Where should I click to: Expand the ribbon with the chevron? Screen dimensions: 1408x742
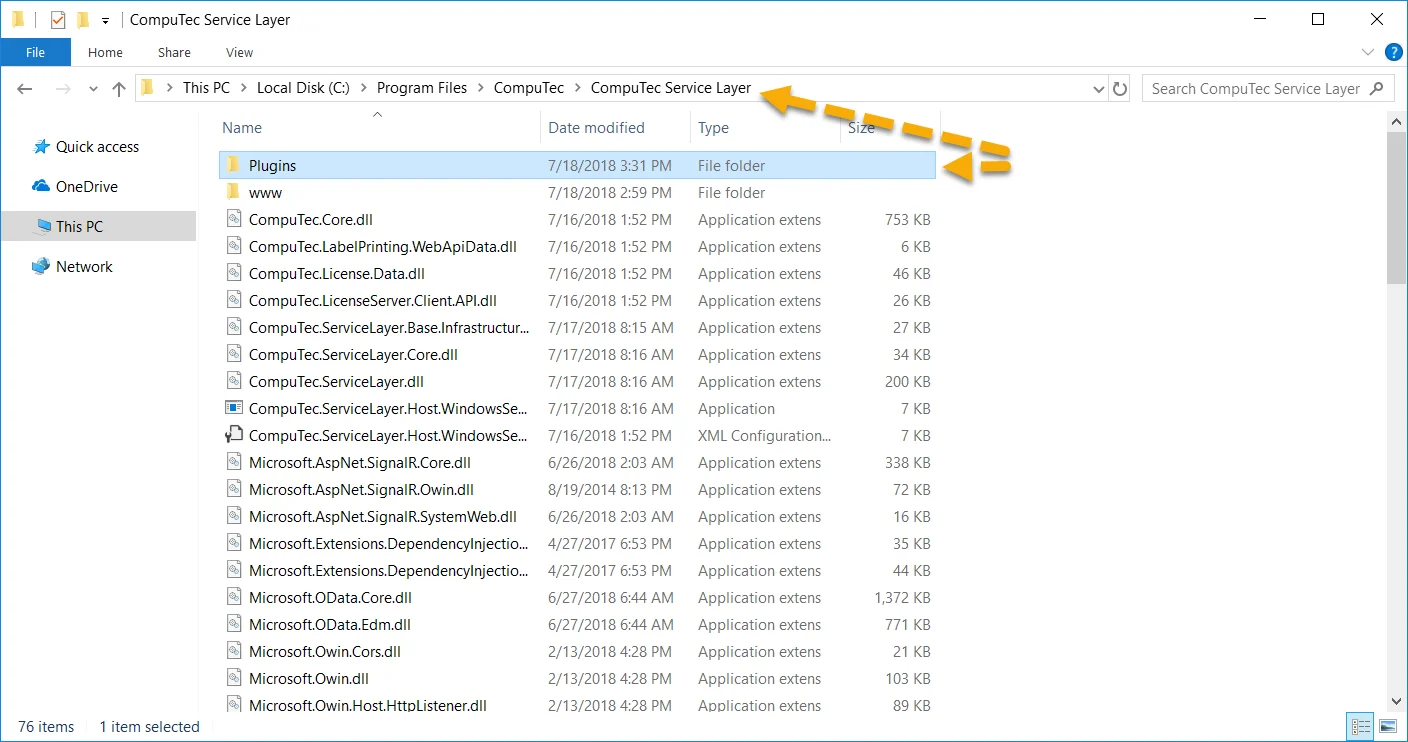pos(1367,52)
